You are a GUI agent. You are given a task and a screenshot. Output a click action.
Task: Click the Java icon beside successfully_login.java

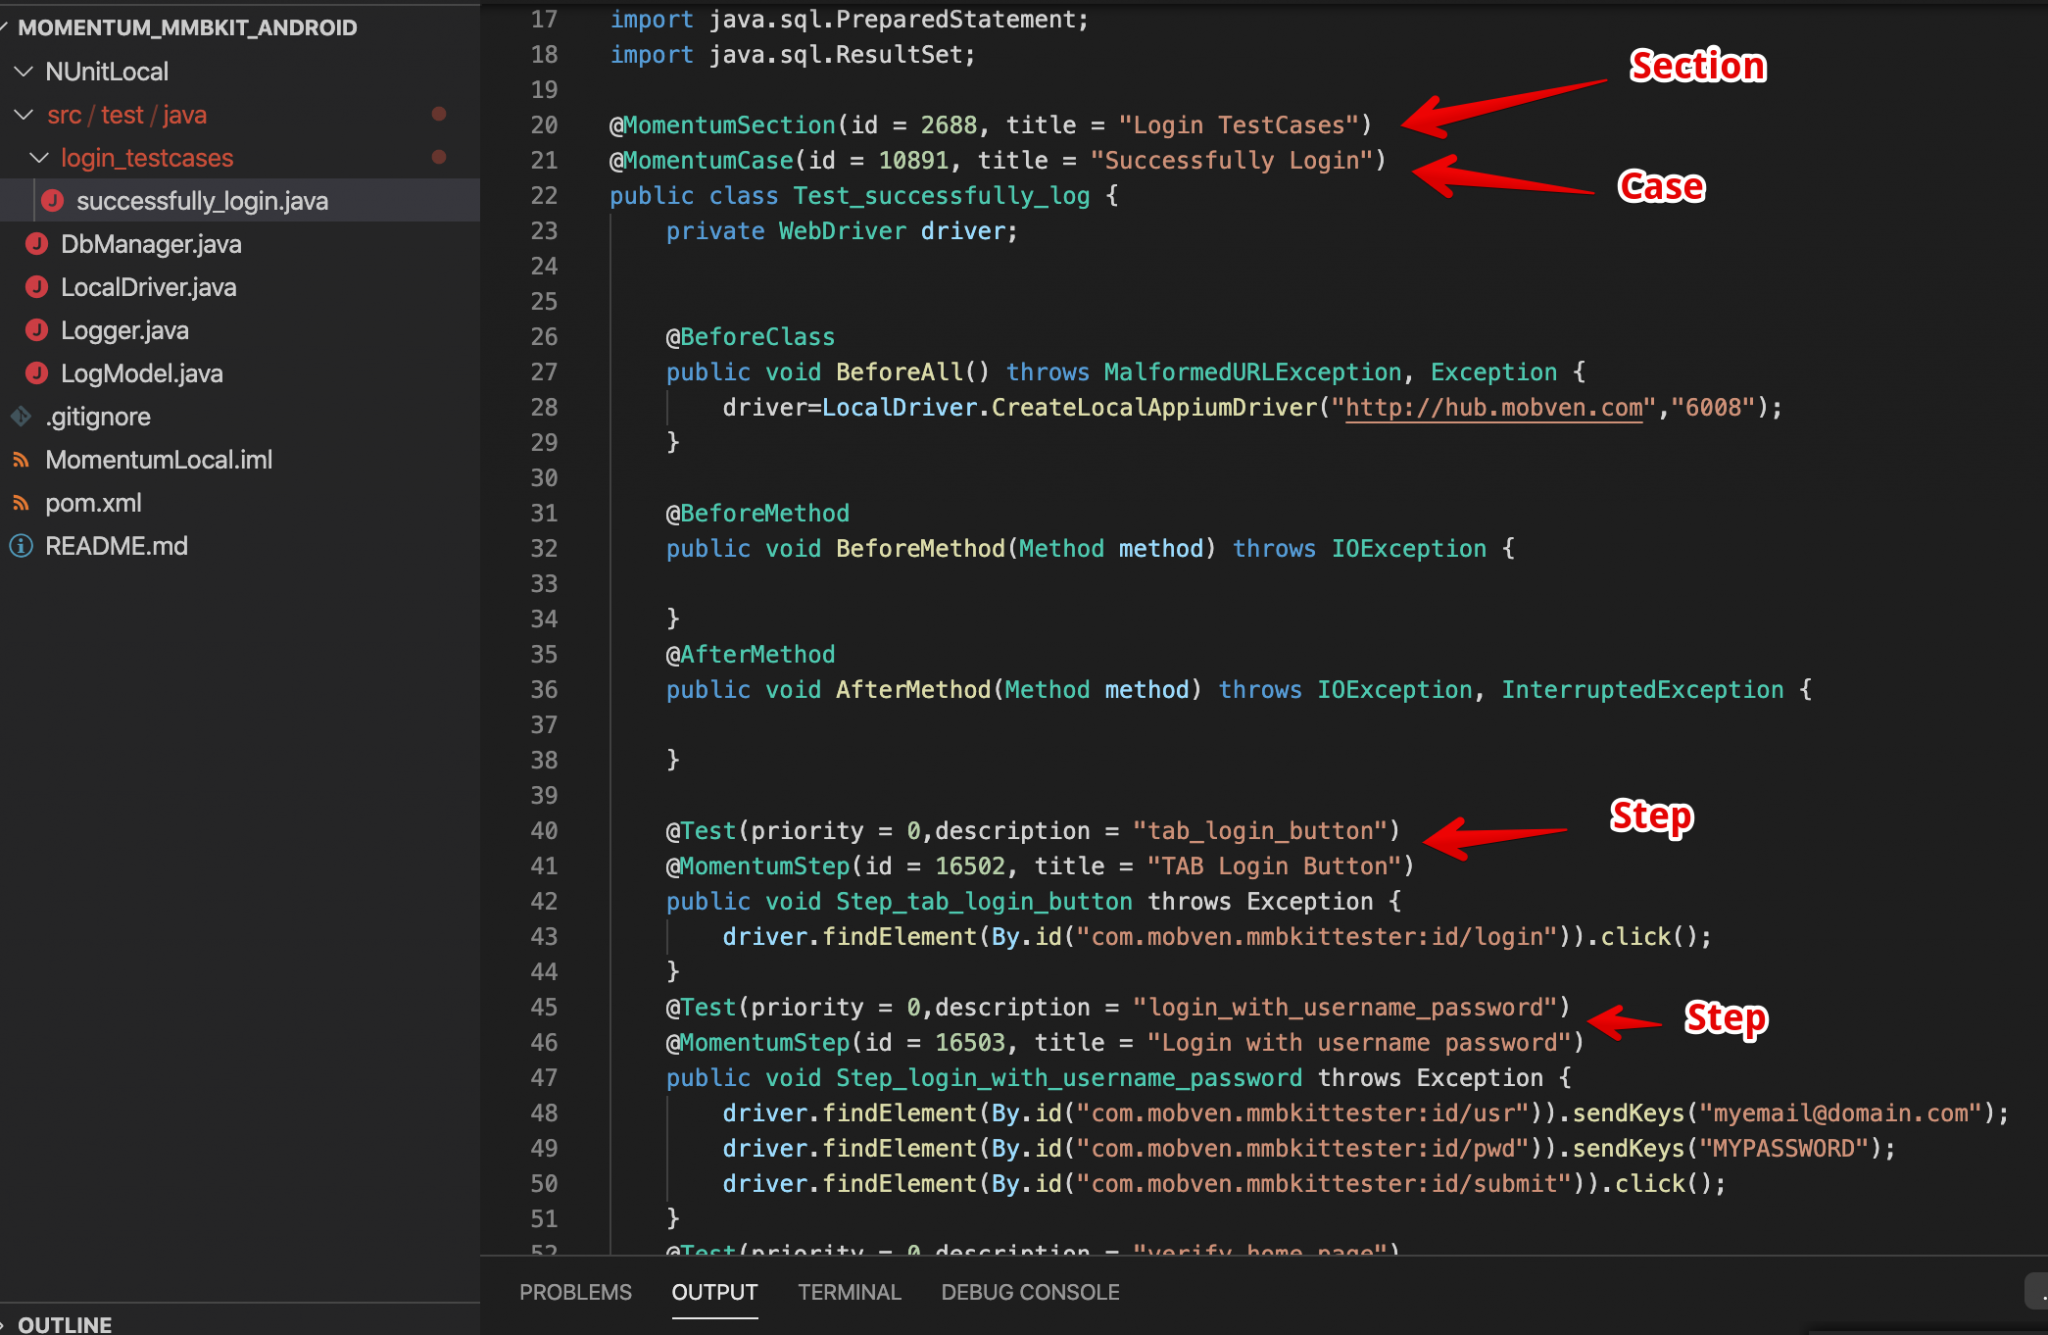click(x=55, y=200)
